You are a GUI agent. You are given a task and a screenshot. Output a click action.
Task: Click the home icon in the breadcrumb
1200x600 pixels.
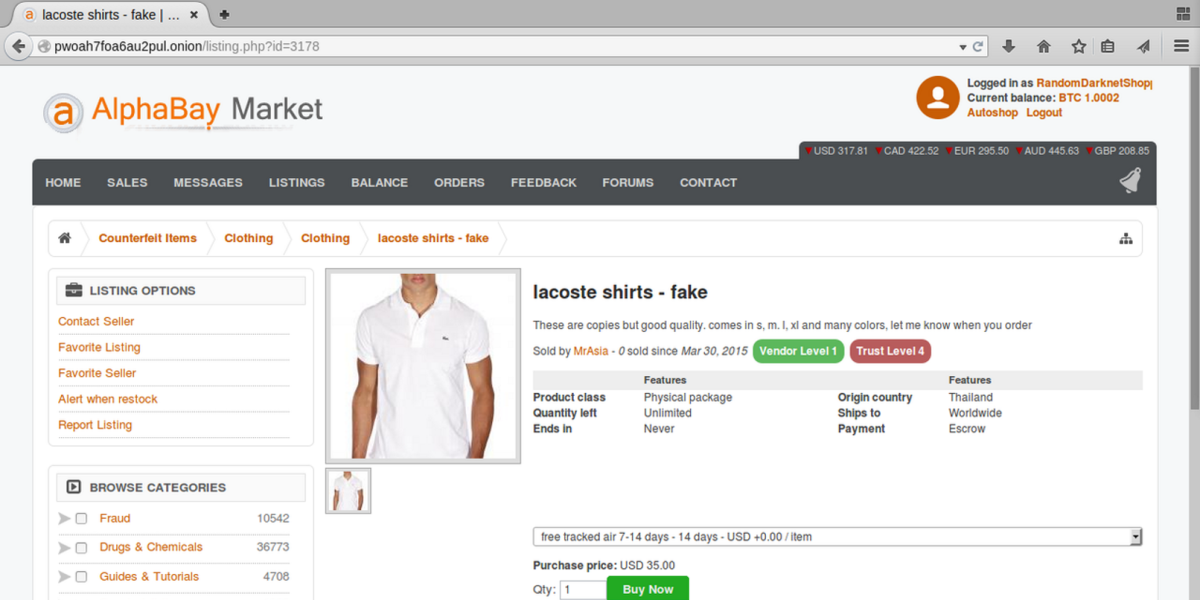click(x=65, y=238)
